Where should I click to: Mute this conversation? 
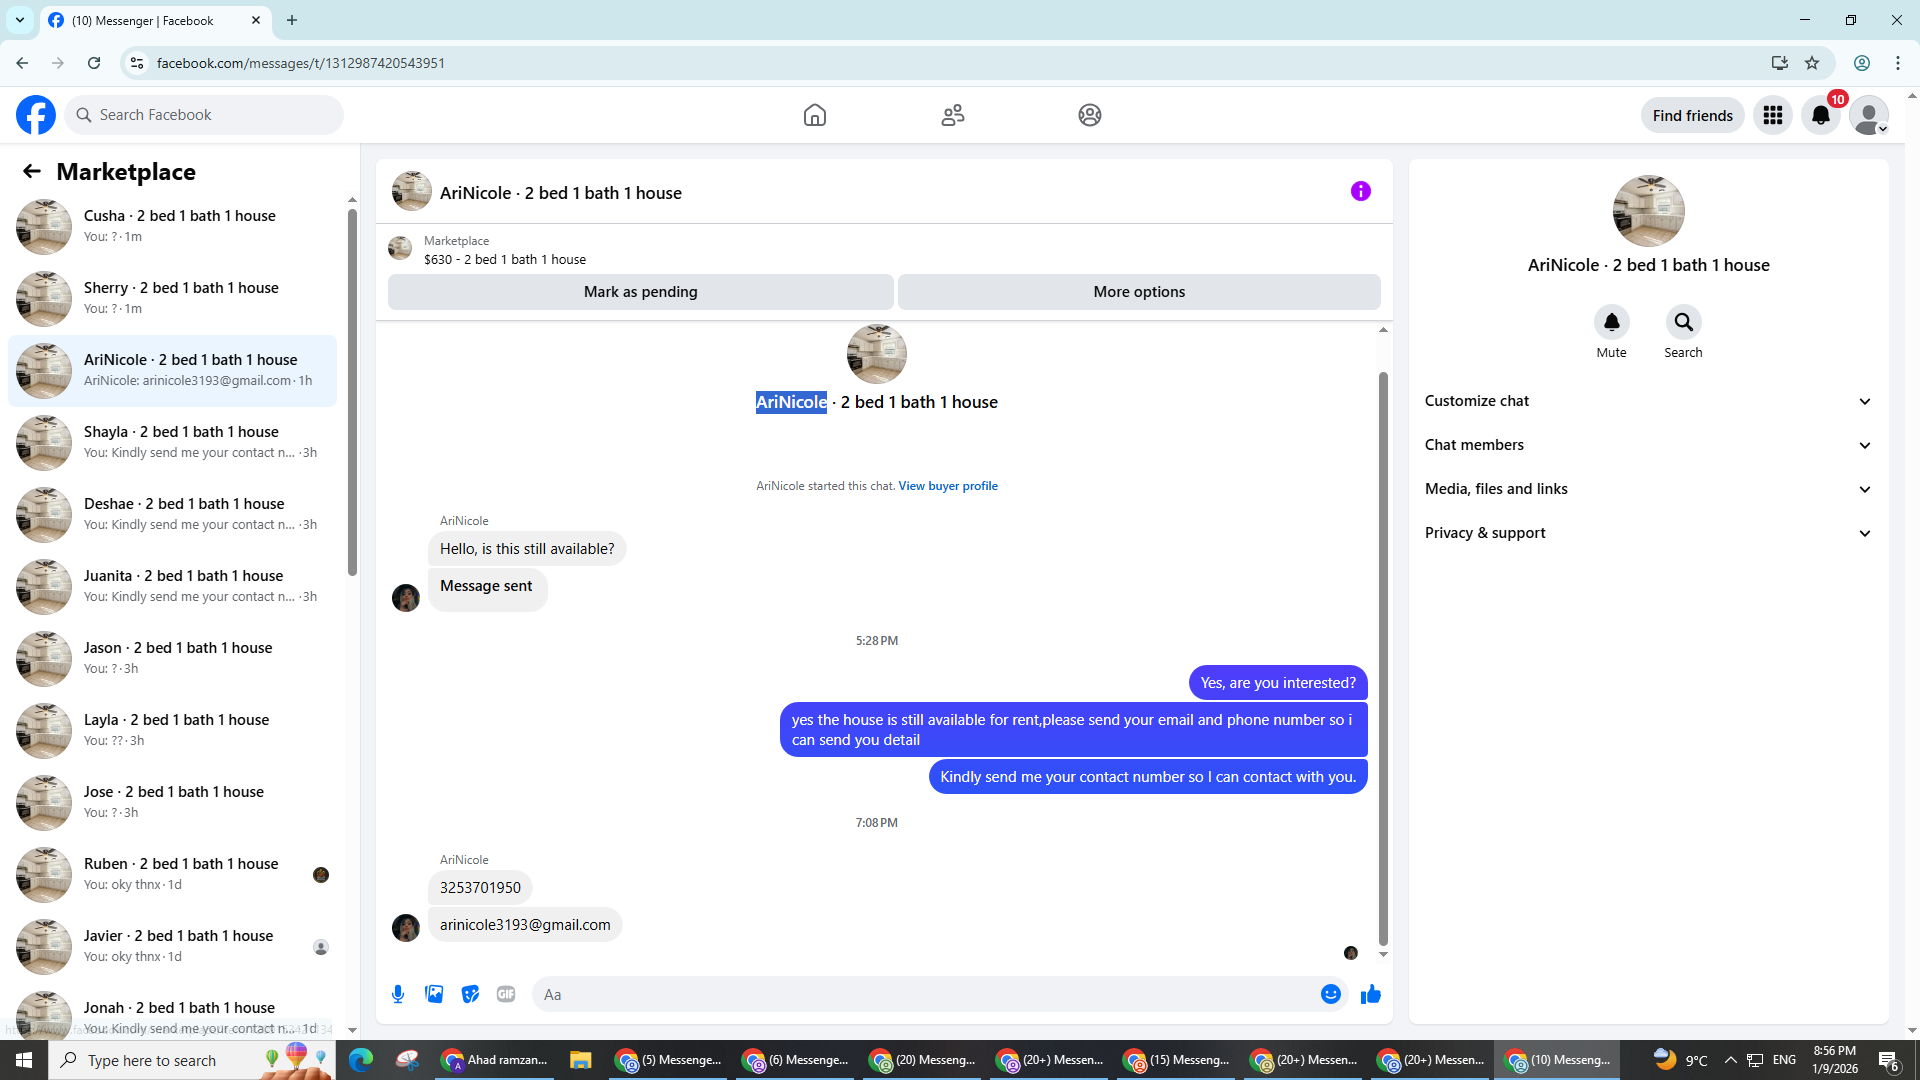1611,322
